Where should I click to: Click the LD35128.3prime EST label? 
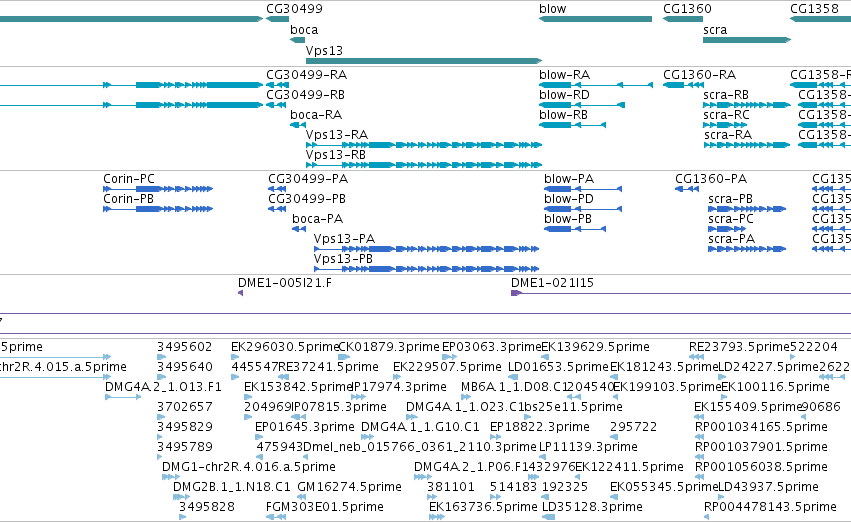coord(592,507)
